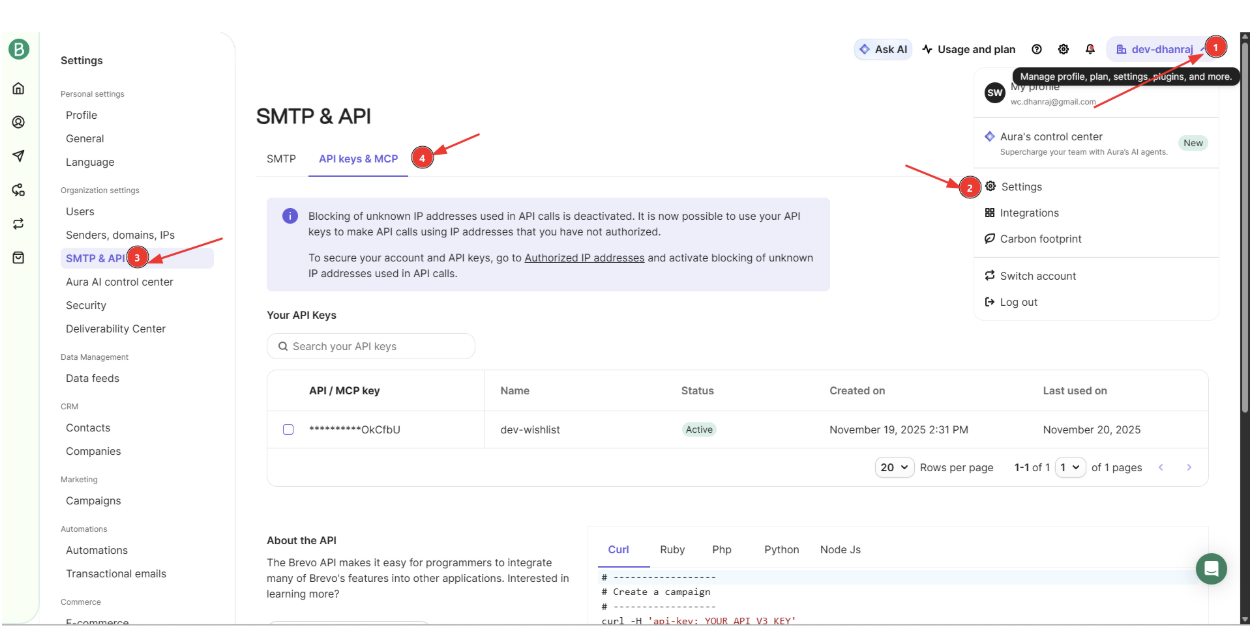Go to the previous page of API keys
The image size is (1250, 636).
point(1161,467)
